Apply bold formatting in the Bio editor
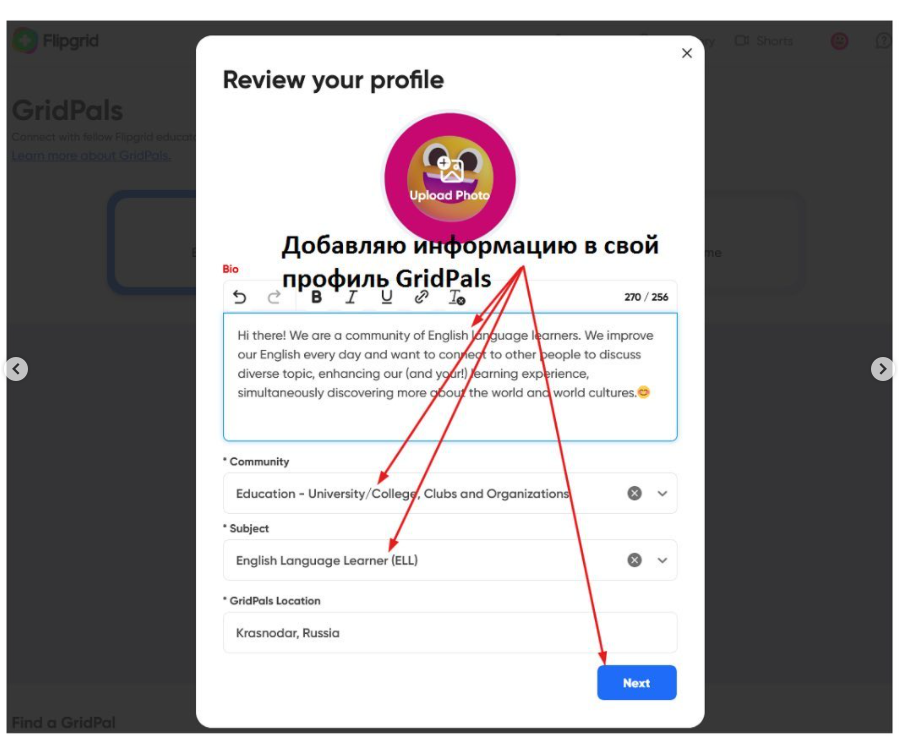Image resolution: width=904 pixels, height=748 pixels. click(316, 297)
